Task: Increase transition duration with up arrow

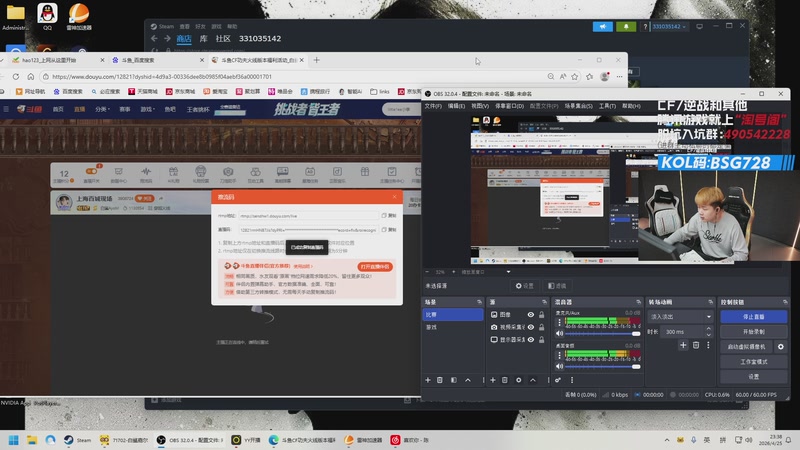Action: coord(709,329)
